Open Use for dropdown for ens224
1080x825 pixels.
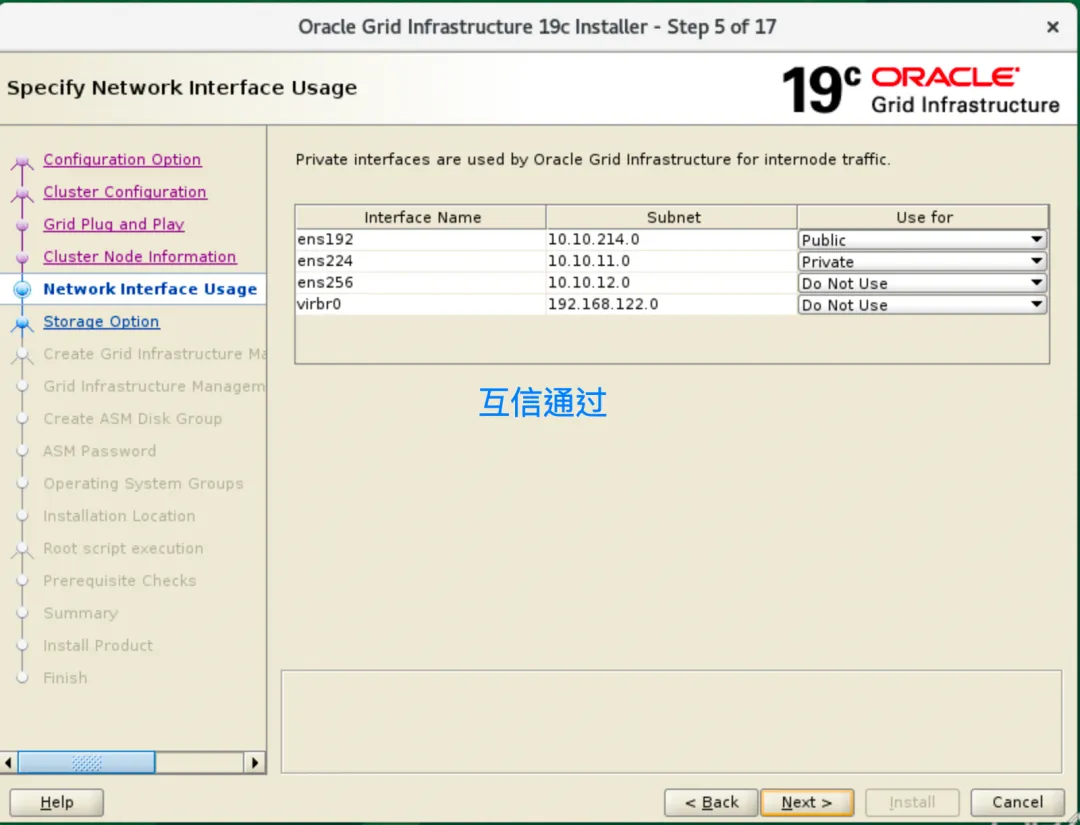922,262
